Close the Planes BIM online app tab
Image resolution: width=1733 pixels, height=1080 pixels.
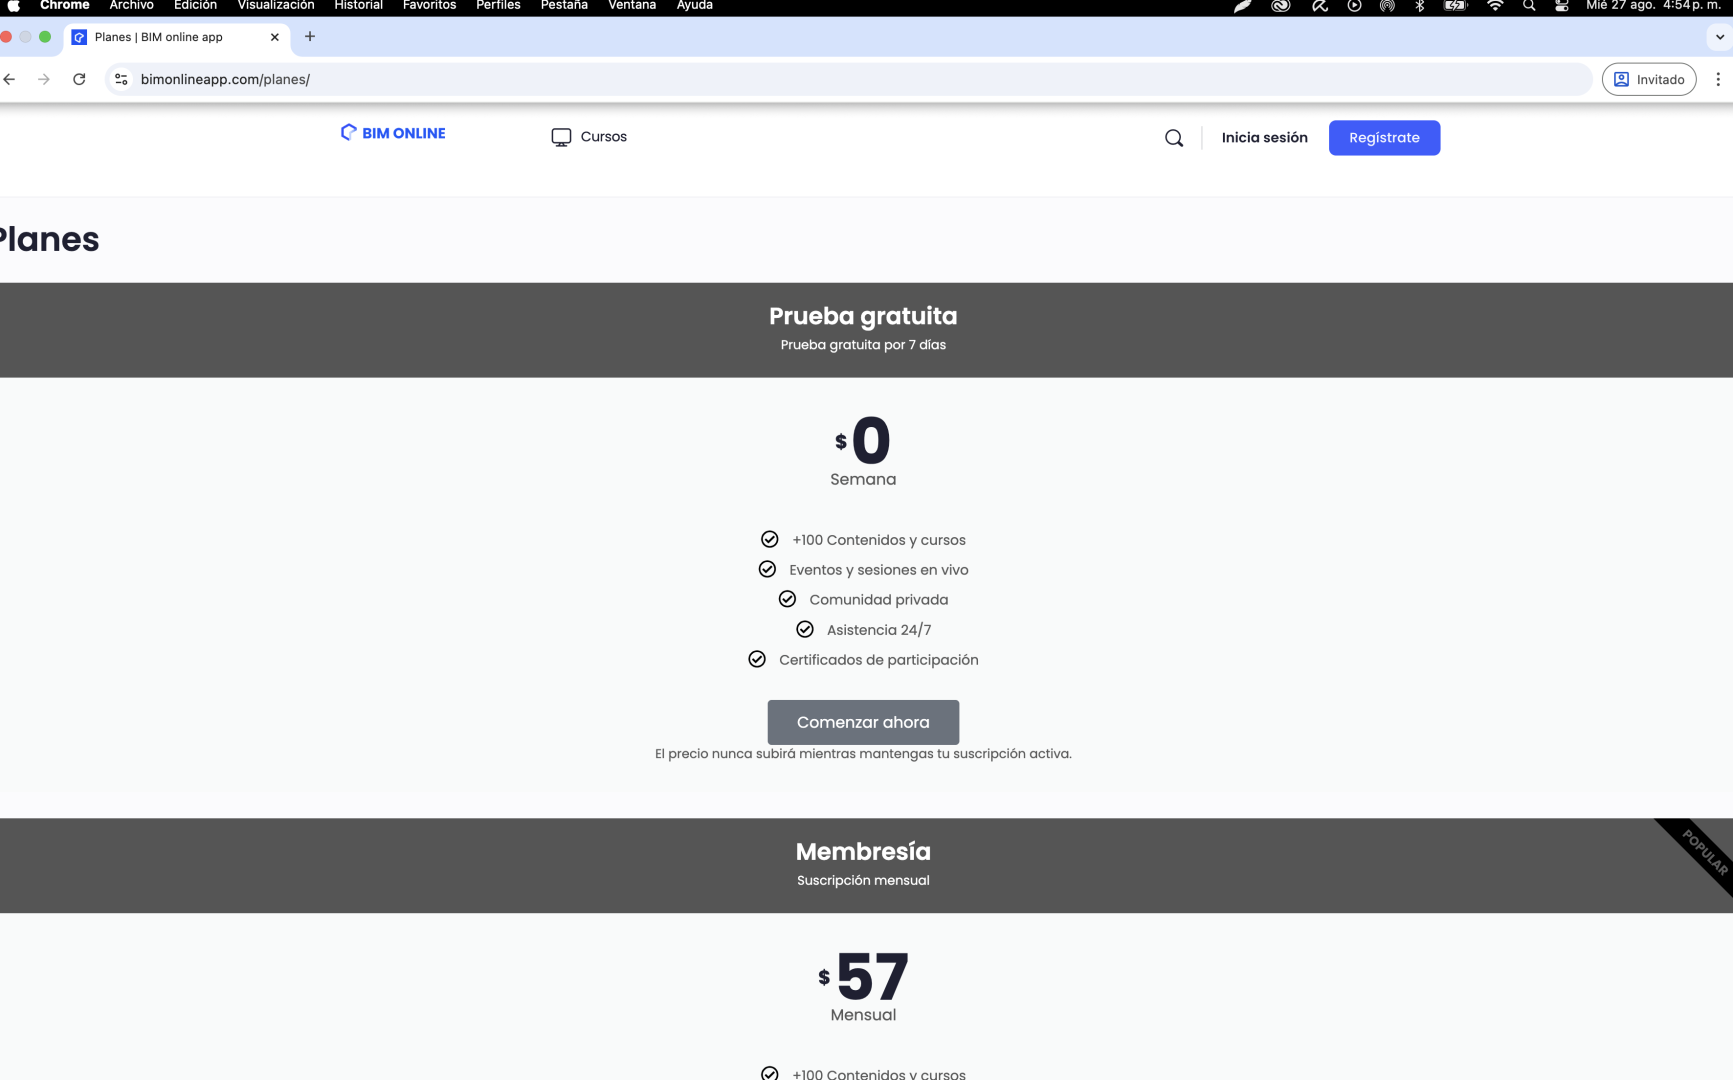(x=275, y=37)
